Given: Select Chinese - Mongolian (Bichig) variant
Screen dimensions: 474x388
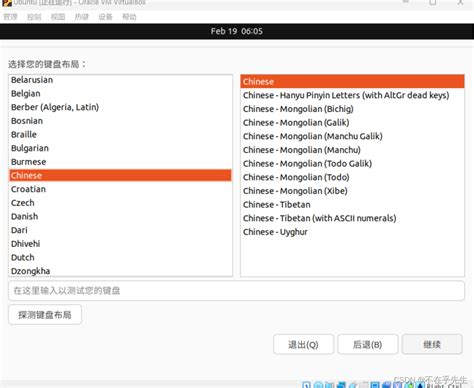Looking at the screenshot, I should coord(352,109).
